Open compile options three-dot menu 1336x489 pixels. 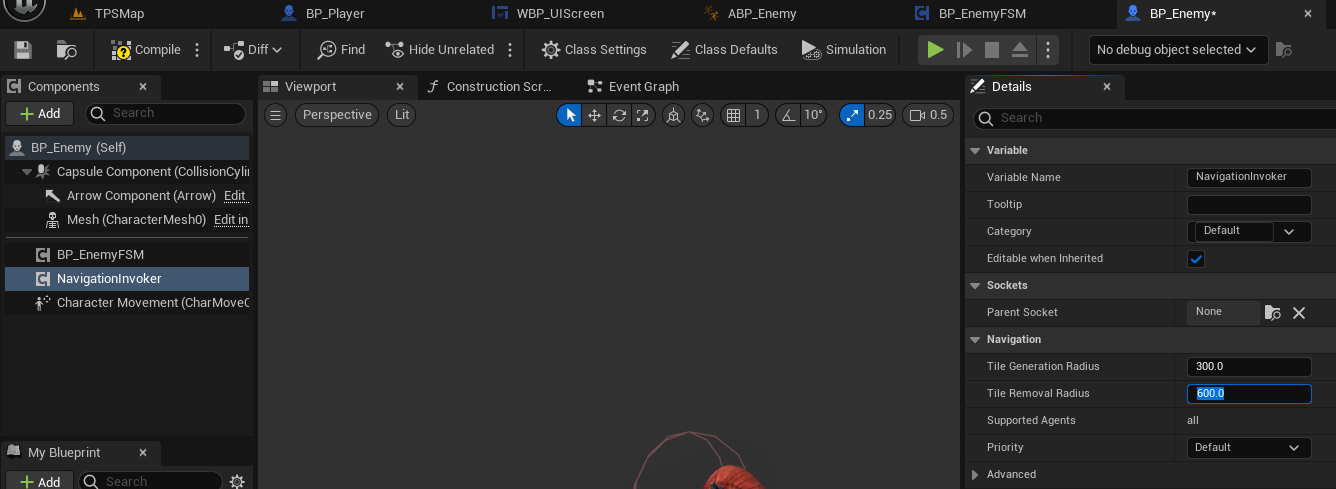[x=197, y=50]
